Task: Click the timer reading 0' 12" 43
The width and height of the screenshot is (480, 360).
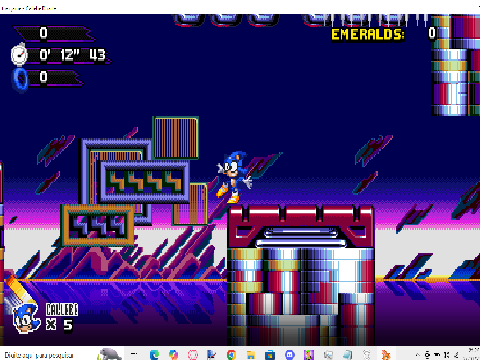Action: coord(72,55)
